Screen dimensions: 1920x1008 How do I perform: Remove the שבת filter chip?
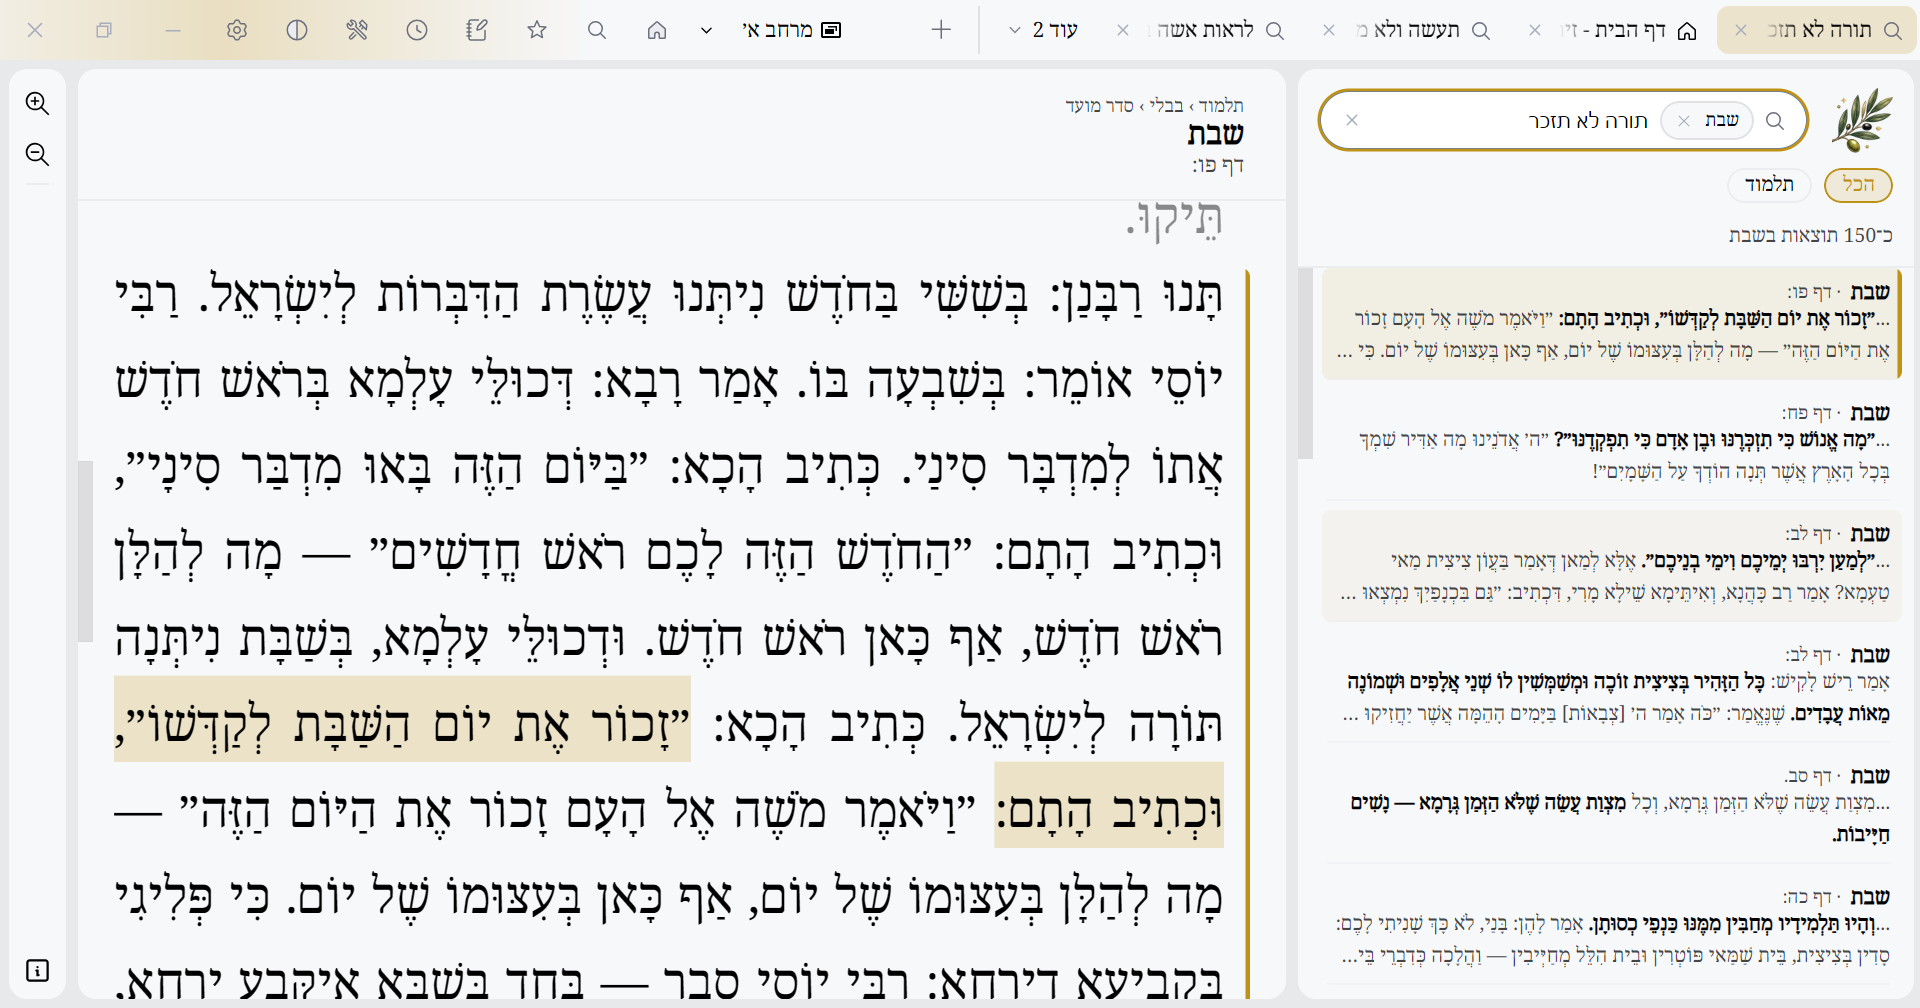[x=1684, y=121]
